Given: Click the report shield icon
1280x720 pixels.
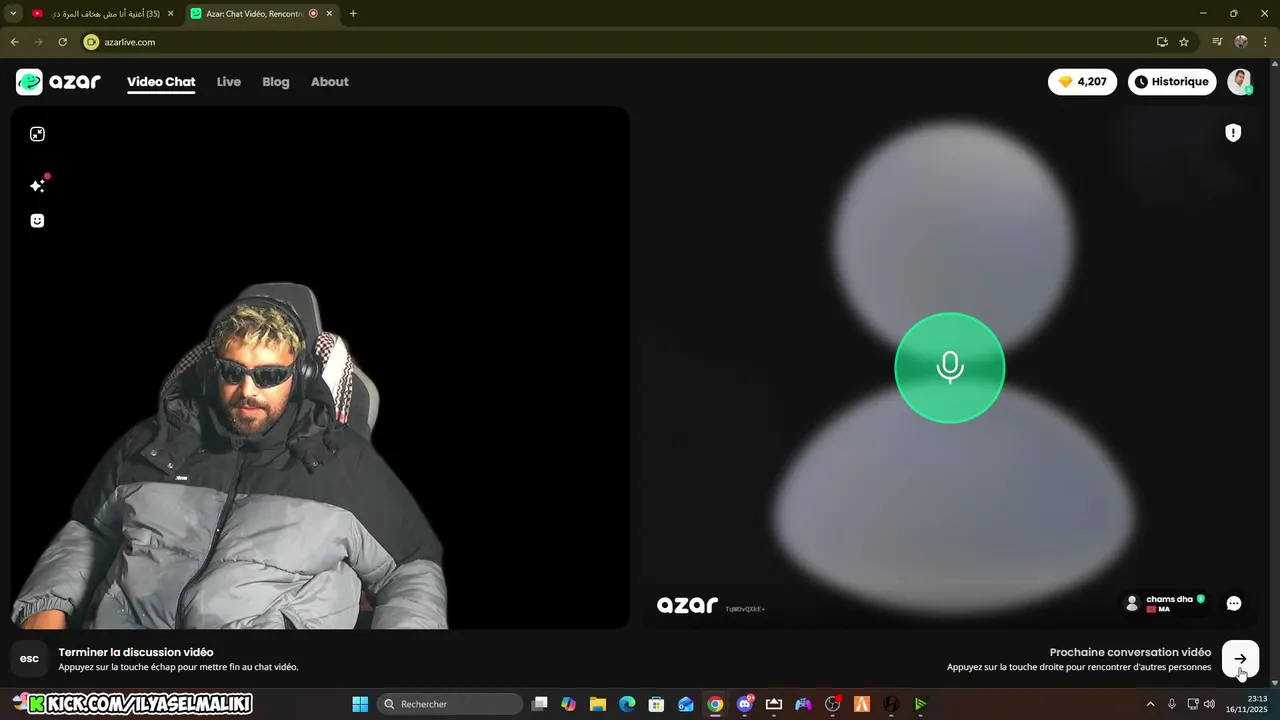Looking at the screenshot, I should point(1233,133).
